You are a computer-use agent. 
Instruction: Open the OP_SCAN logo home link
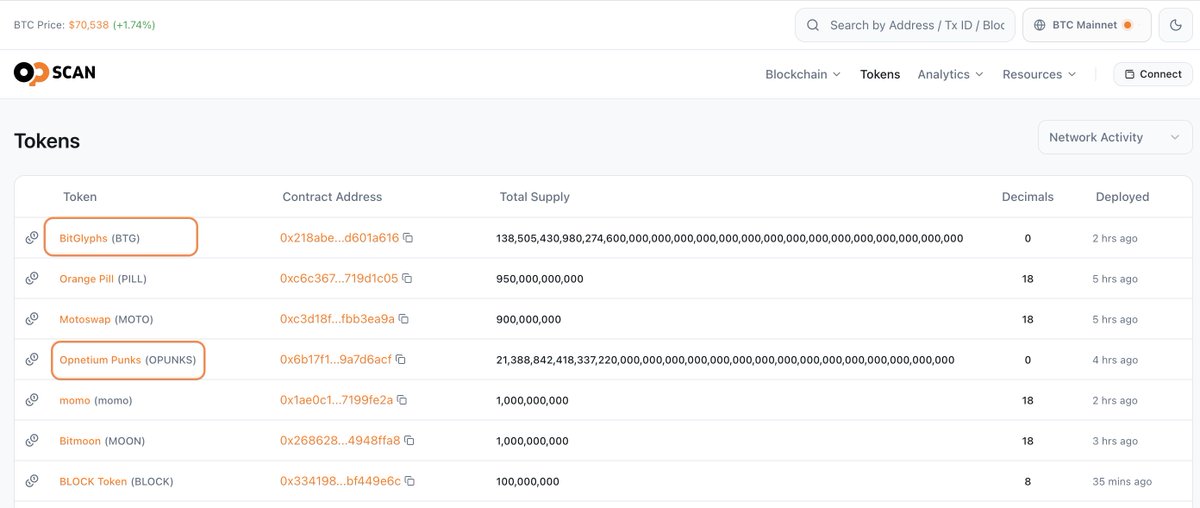54,73
